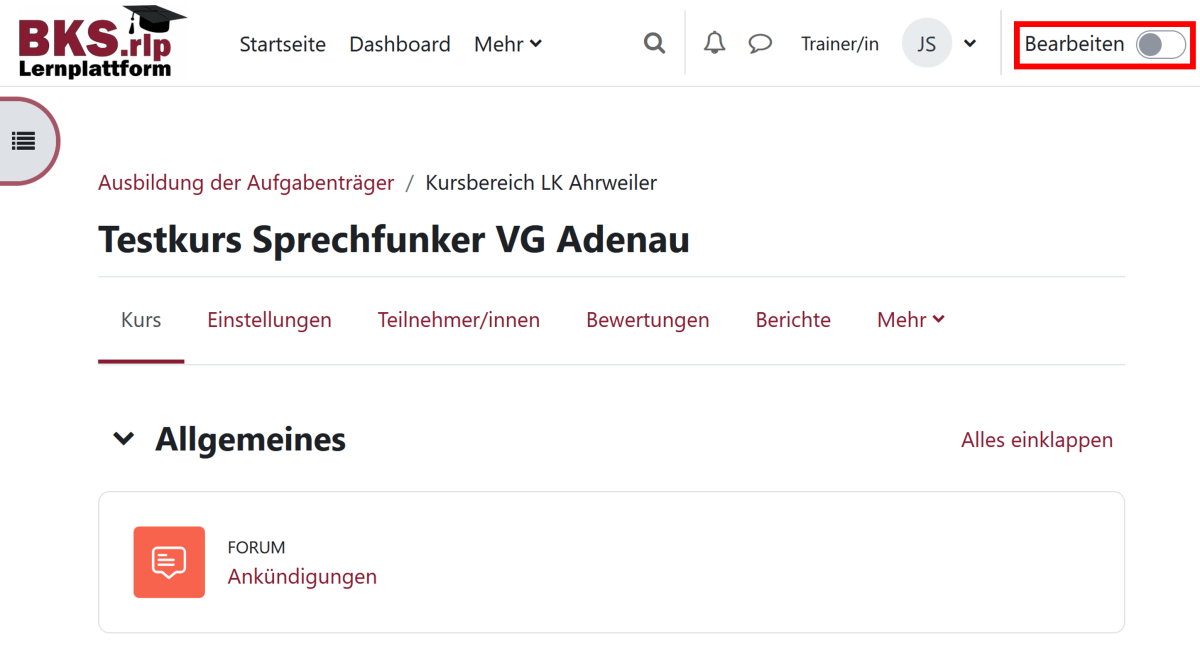Open the user menu dropdown arrow
This screenshot has height=666, width=1200.
tap(969, 44)
